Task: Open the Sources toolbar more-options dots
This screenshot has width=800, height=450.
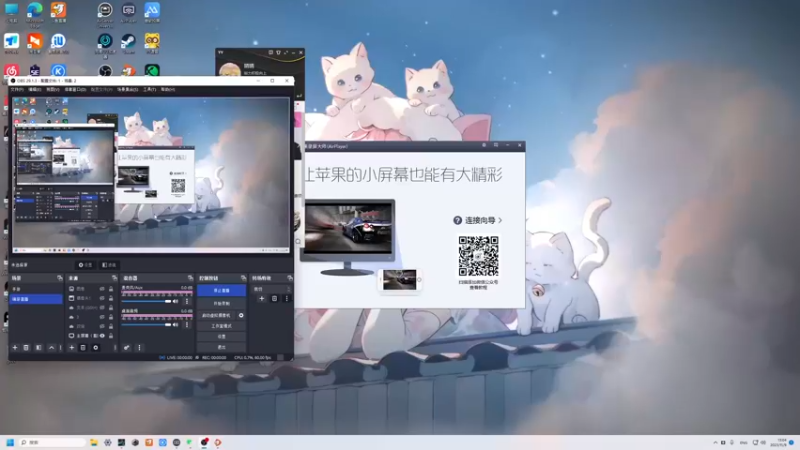Action: pos(115,347)
